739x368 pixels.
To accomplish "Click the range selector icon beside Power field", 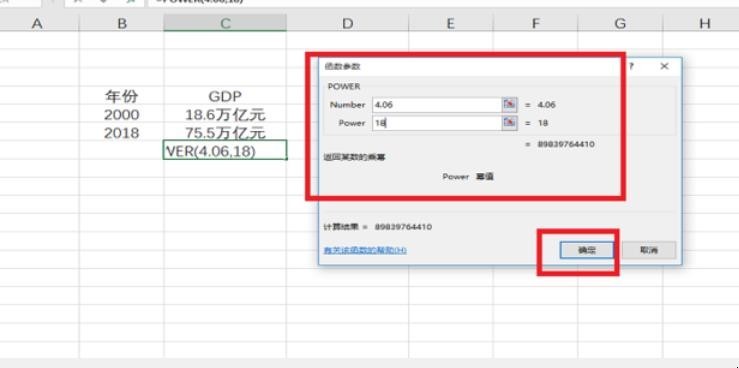I will 509,123.
